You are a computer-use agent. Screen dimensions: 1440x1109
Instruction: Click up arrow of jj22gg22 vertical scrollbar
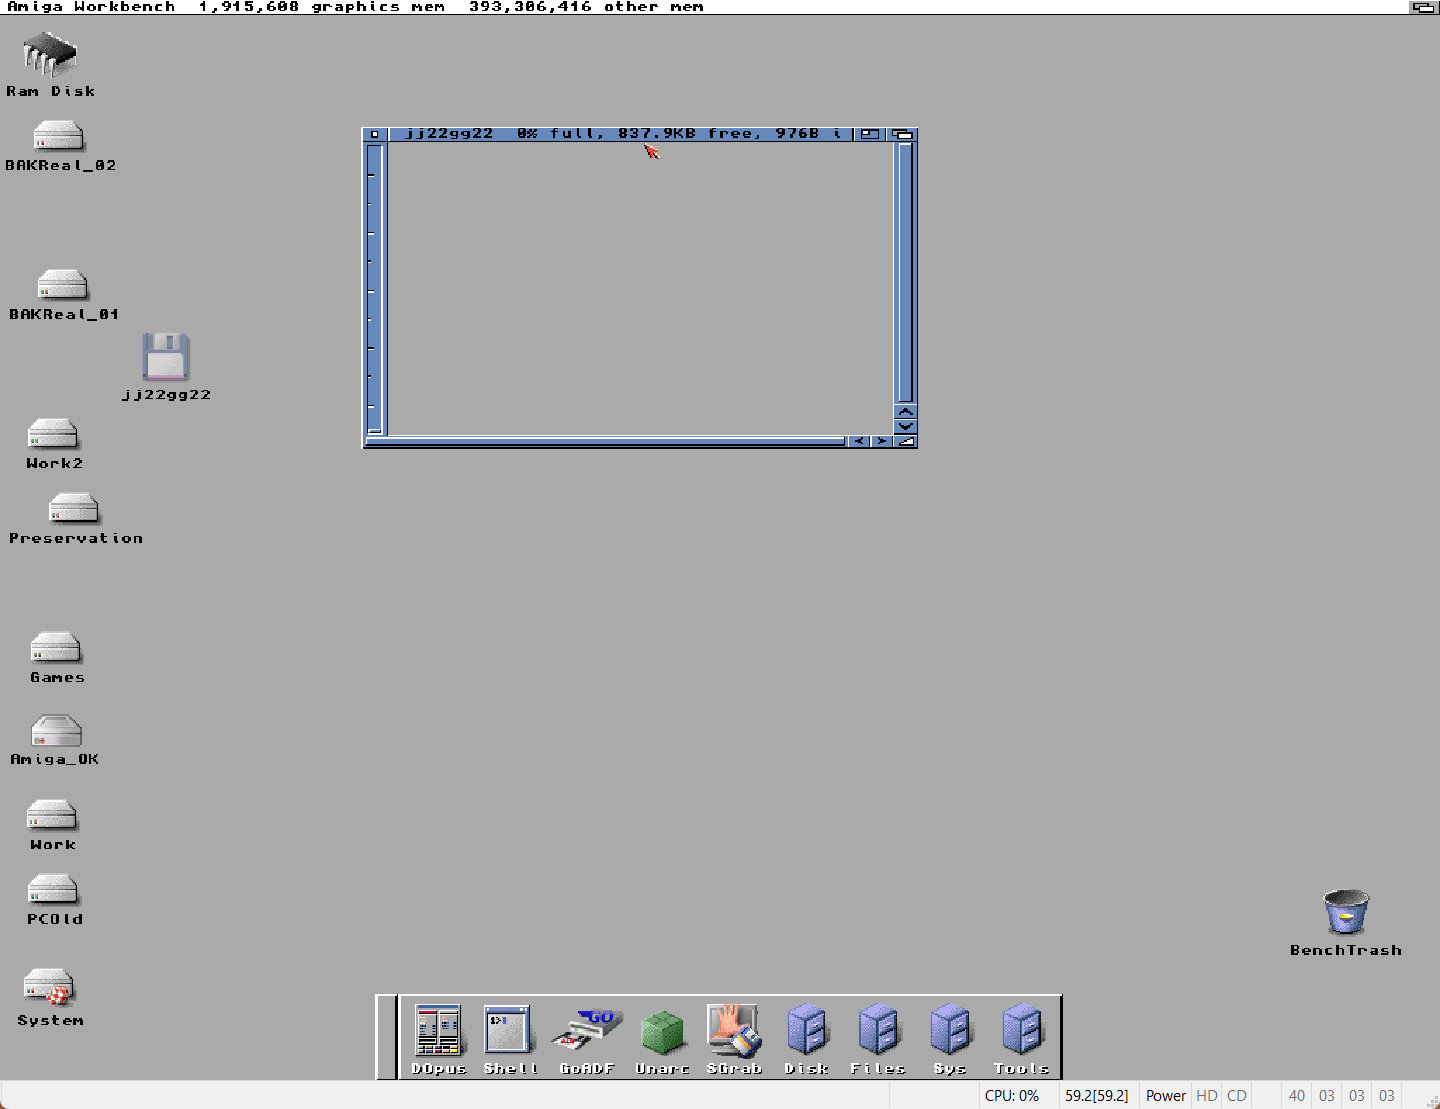(x=905, y=411)
